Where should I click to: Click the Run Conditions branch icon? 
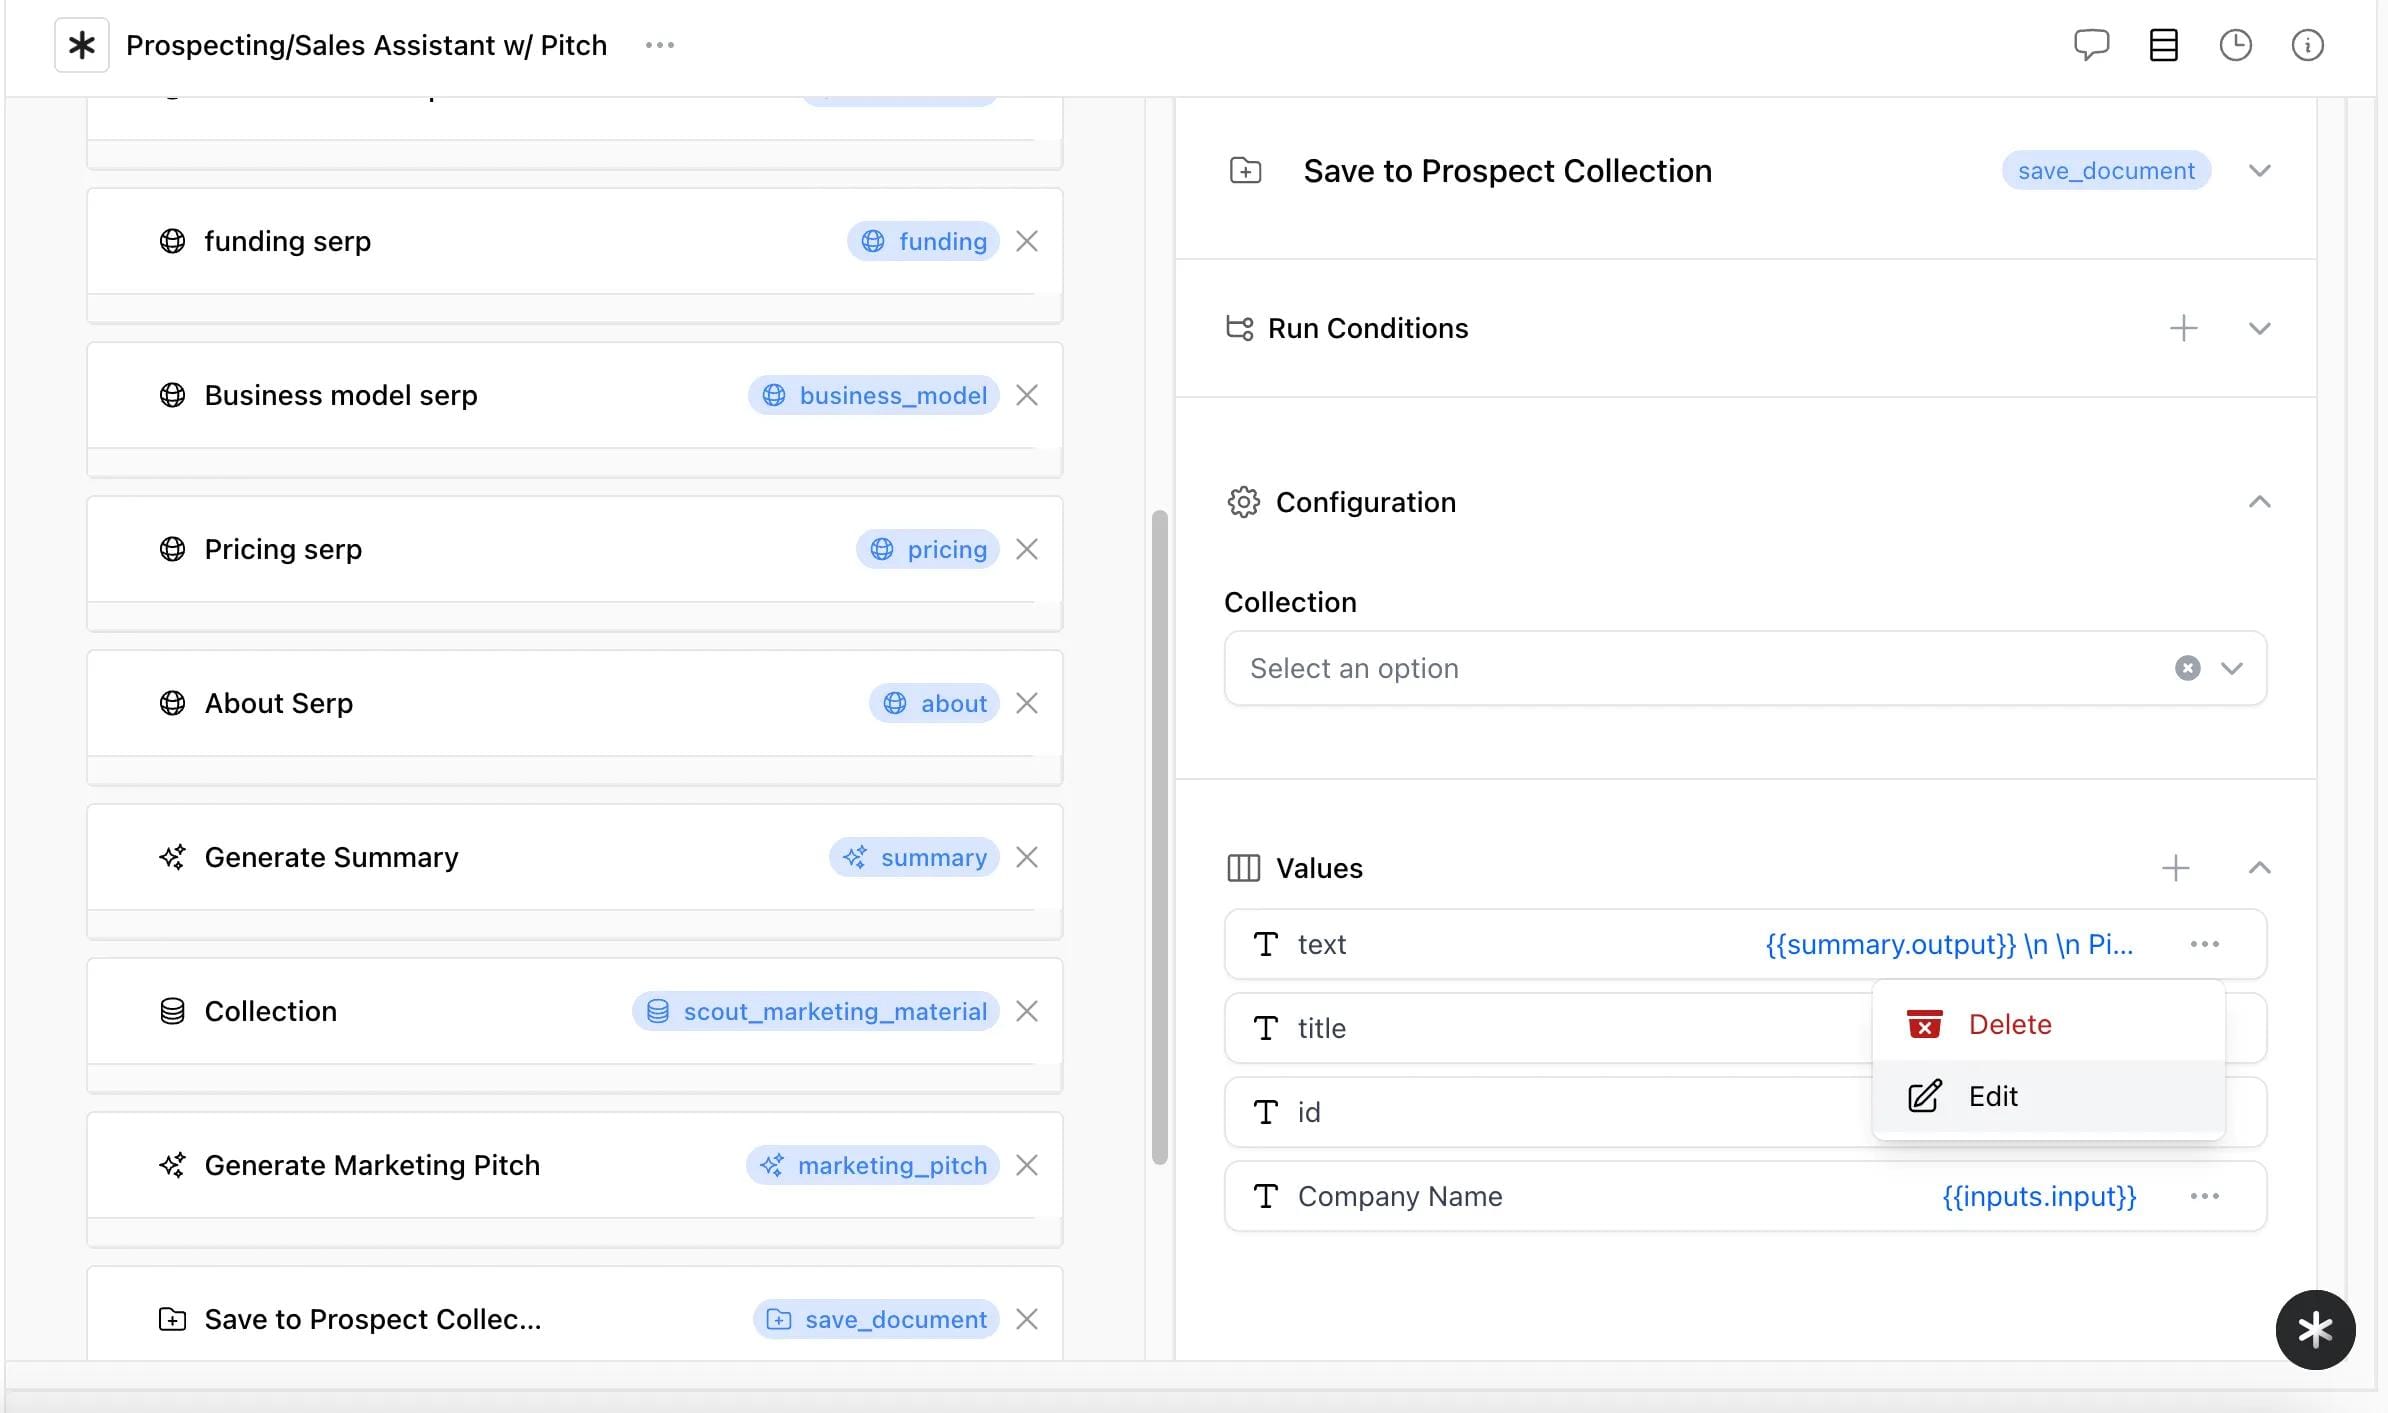pos(1239,328)
